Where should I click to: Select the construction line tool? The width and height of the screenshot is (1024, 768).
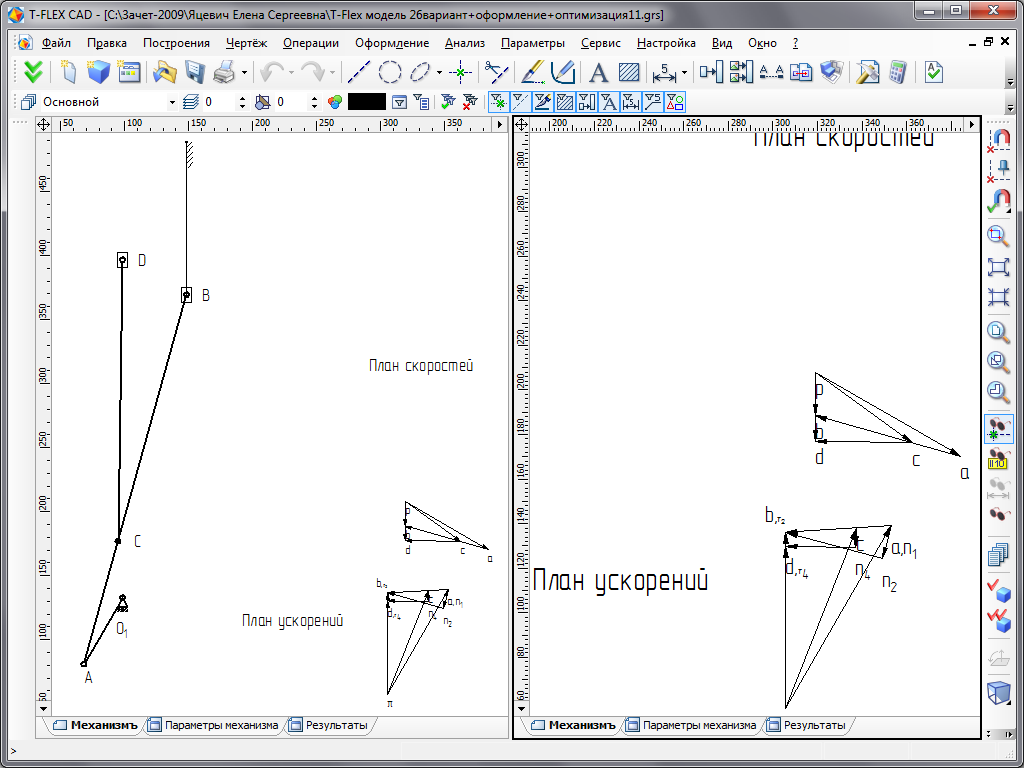(x=359, y=72)
